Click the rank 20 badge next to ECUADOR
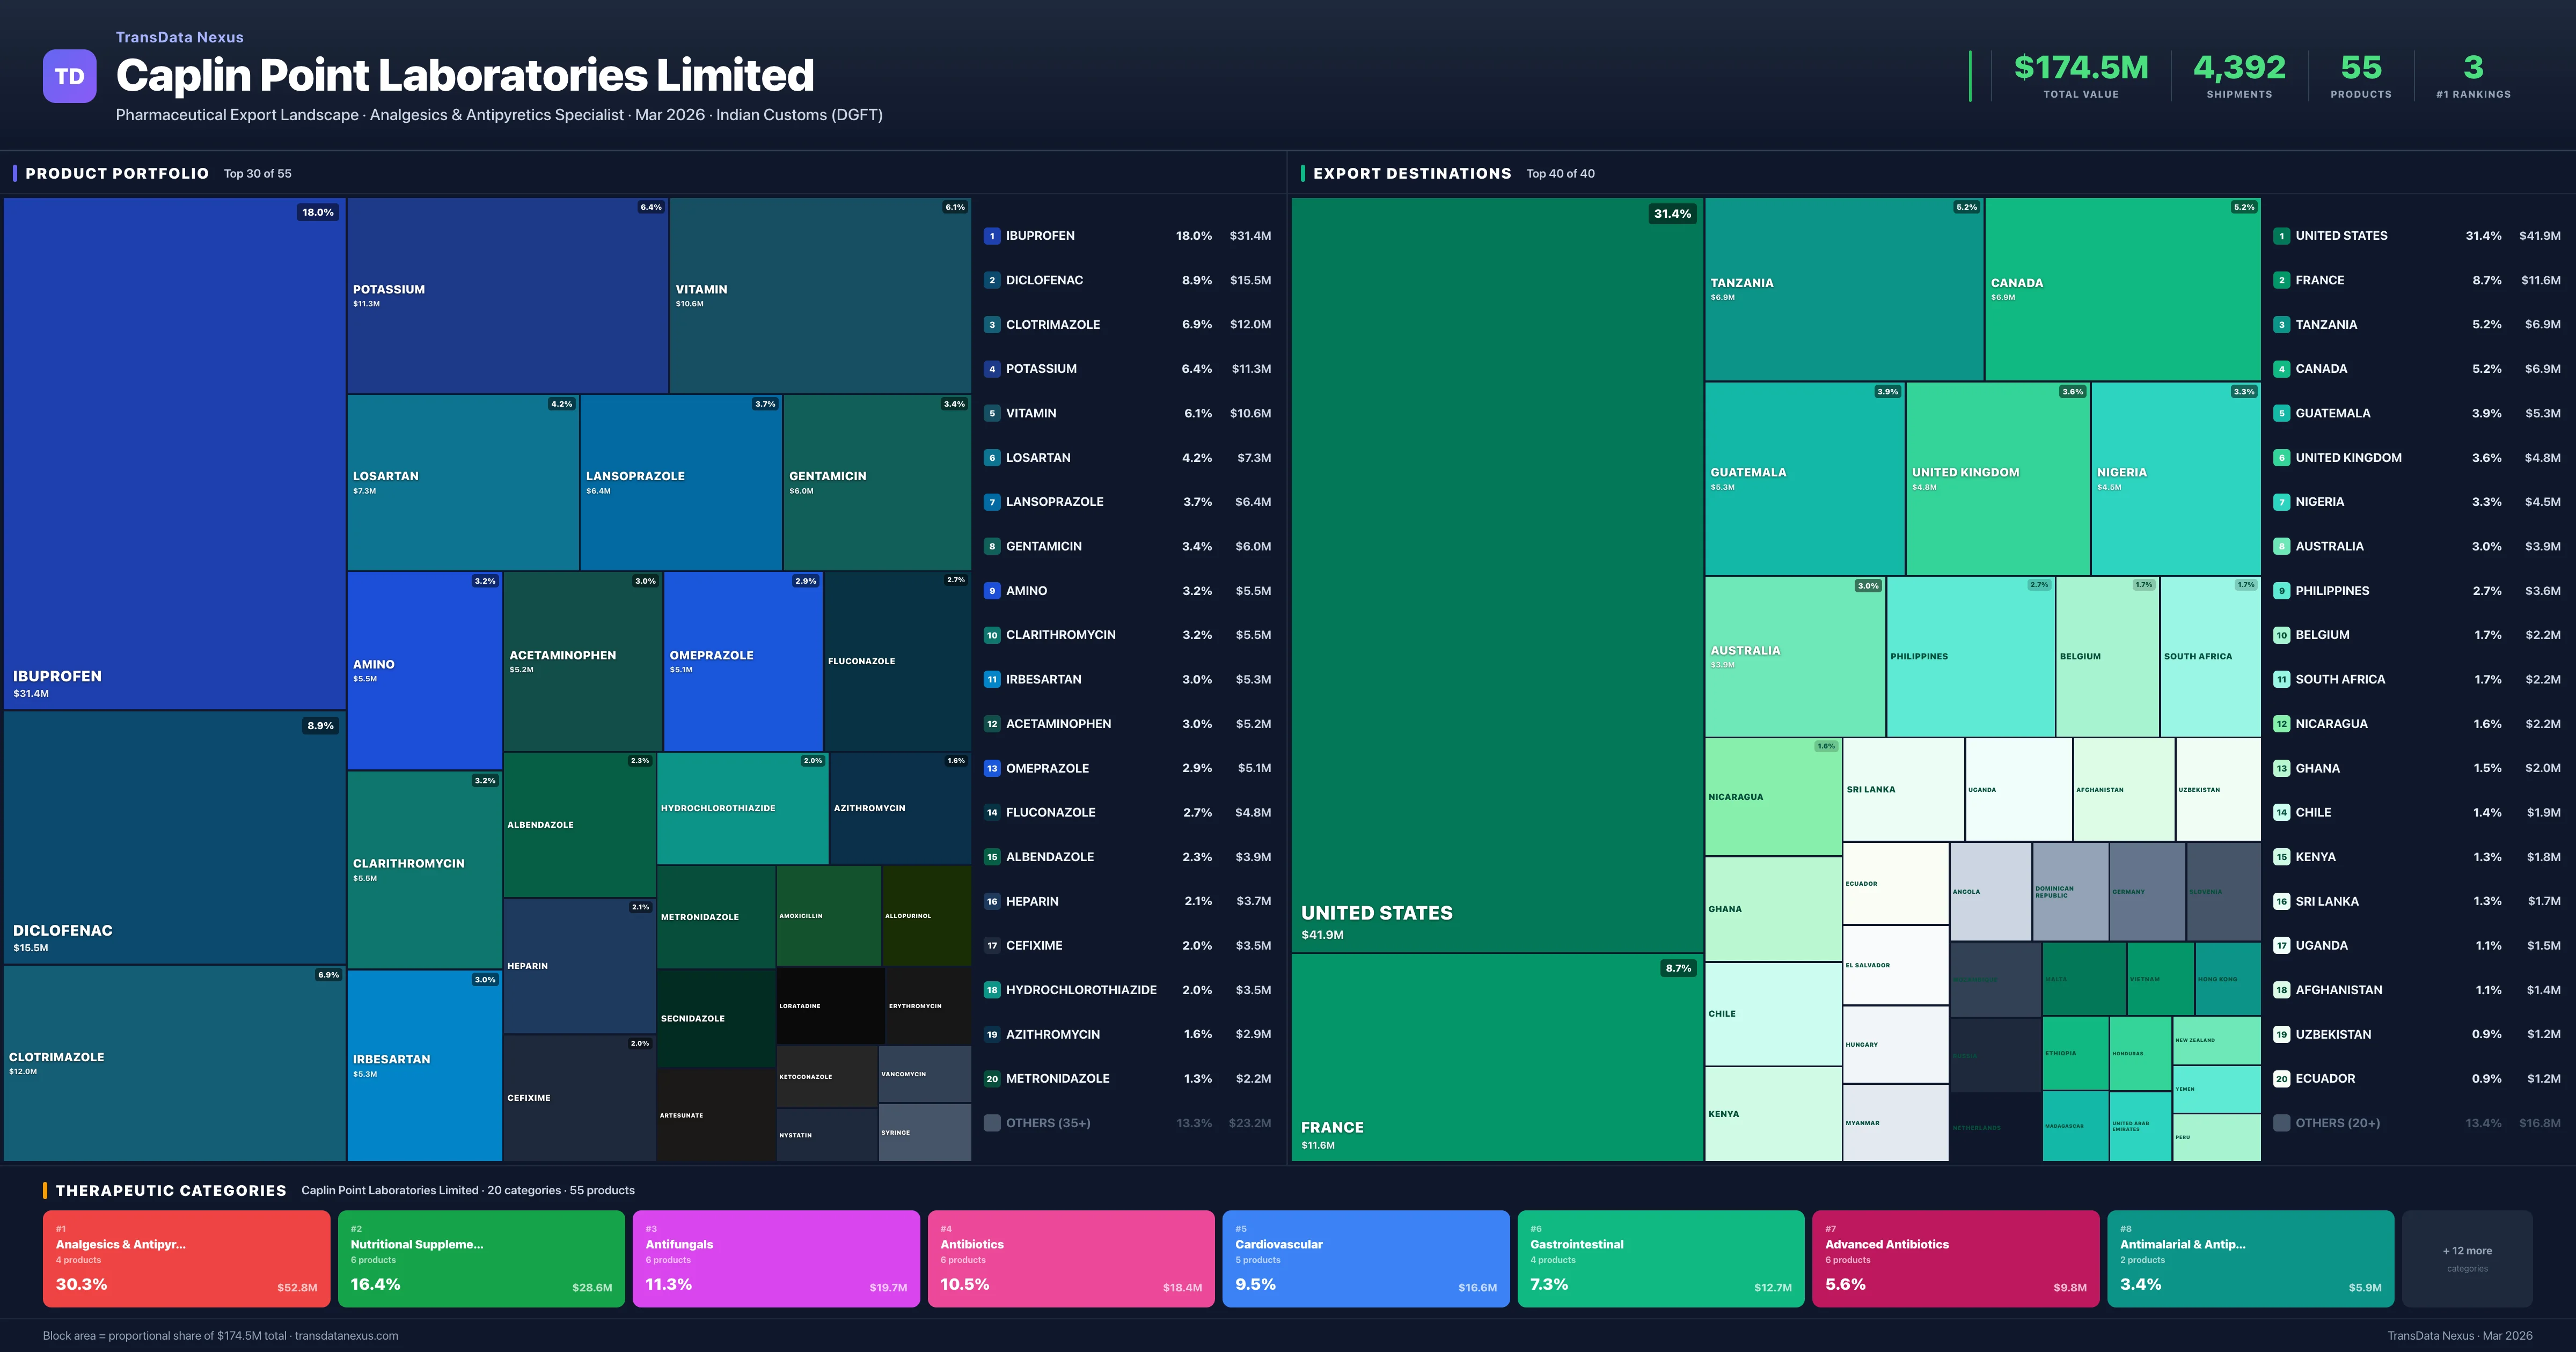Image resolution: width=2576 pixels, height=1352 pixels. pos(2282,1078)
